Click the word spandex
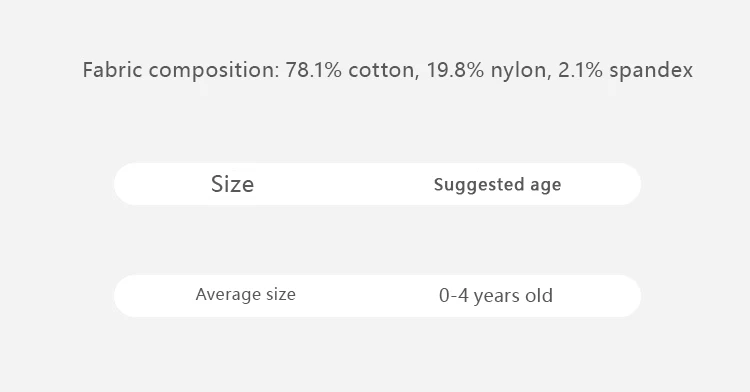Image resolution: width=750 pixels, height=392 pixels. click(651, 71)
